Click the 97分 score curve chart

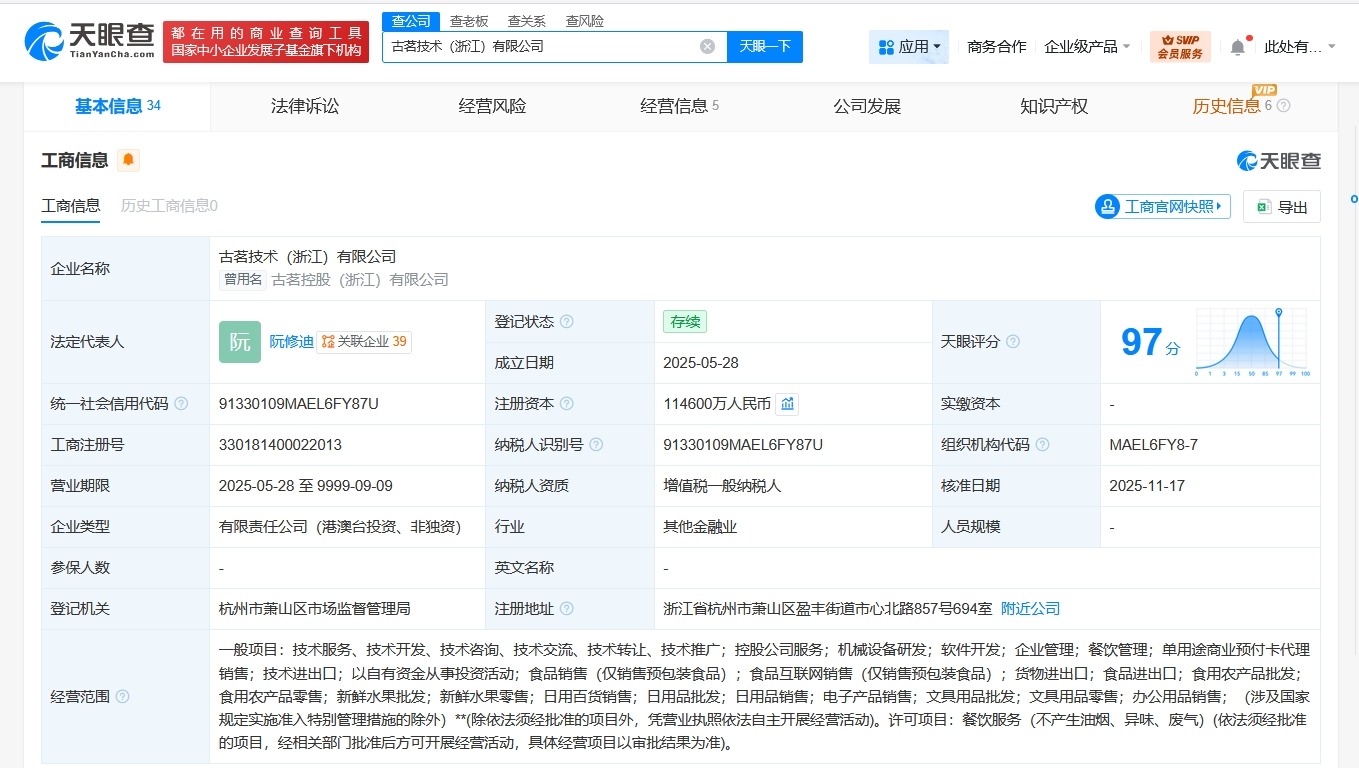click(1250, 340)
